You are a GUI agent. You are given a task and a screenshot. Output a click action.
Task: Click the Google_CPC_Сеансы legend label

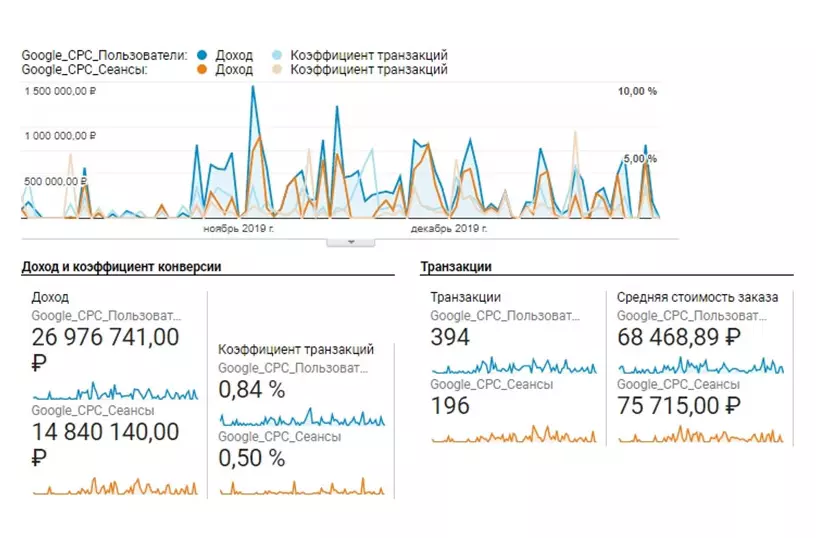84,70
